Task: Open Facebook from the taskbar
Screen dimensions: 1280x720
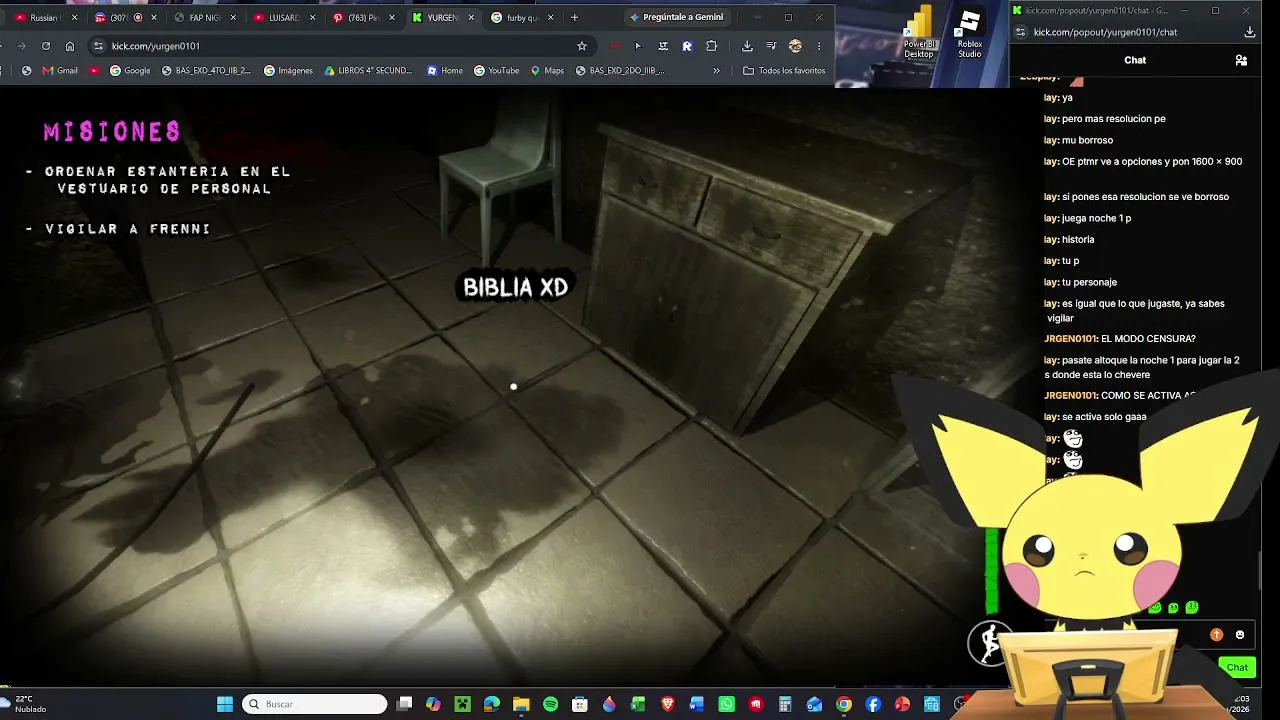Action: (x=873, y=704)
